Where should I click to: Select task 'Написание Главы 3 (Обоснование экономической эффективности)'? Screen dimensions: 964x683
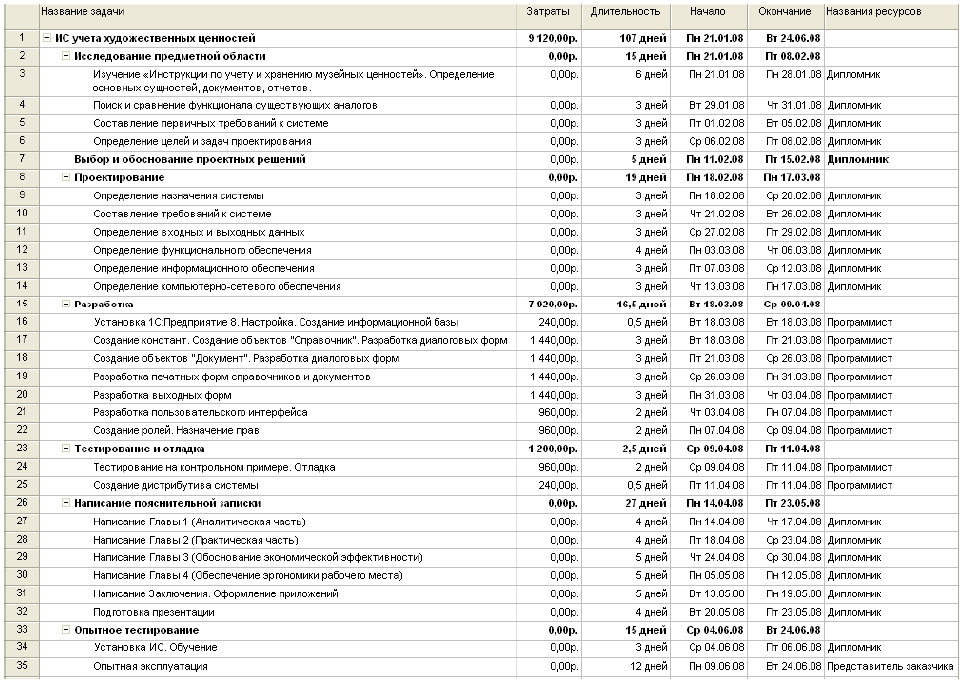point(258,558)
